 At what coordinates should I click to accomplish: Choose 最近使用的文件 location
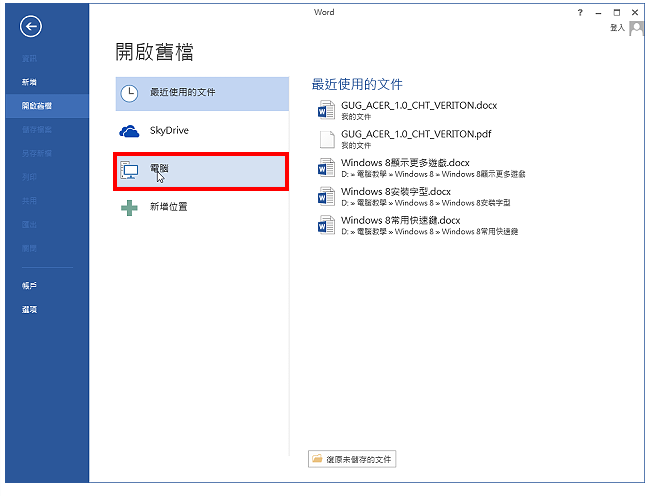[202, 94]
